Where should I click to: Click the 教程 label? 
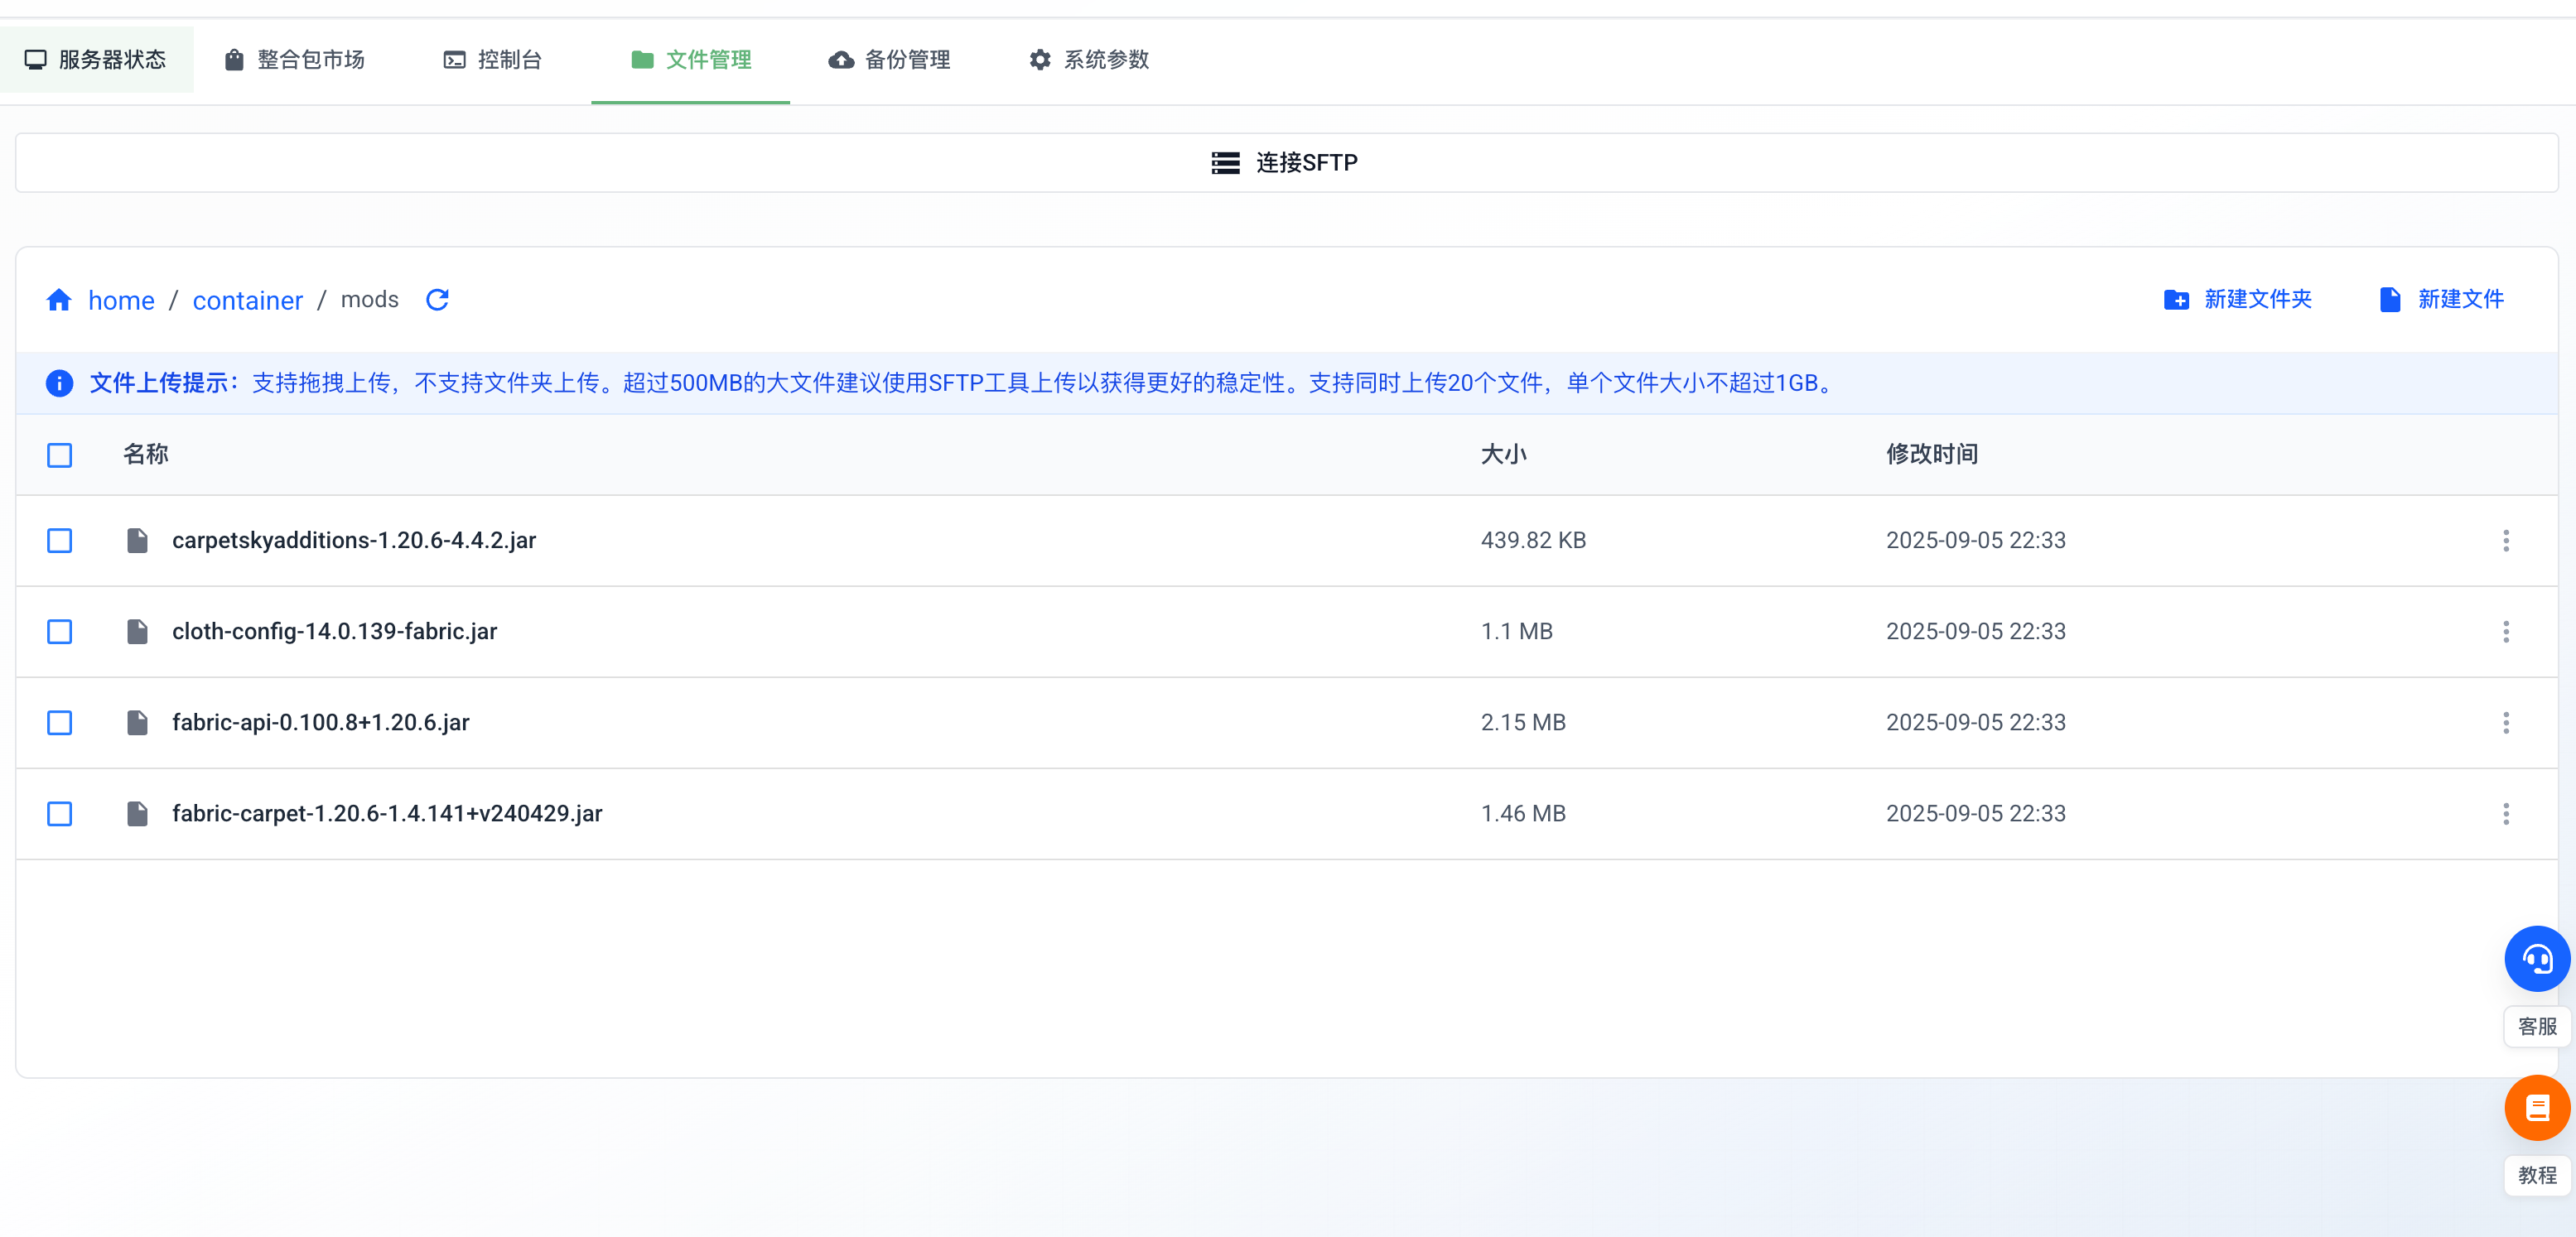pyautogui.click(x=2537, y=1175)
